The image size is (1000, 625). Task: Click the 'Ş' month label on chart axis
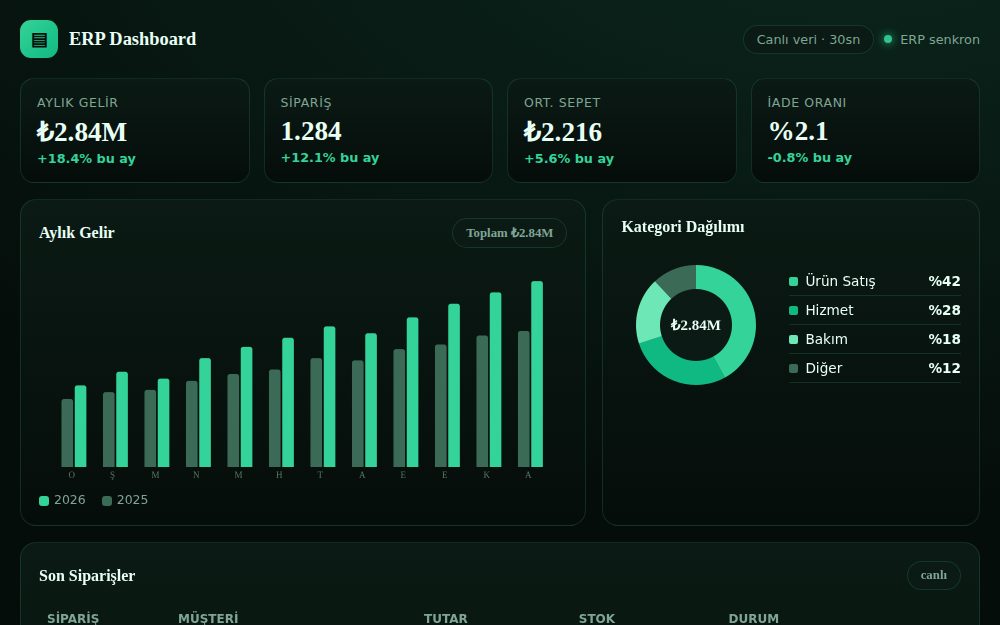112,475
